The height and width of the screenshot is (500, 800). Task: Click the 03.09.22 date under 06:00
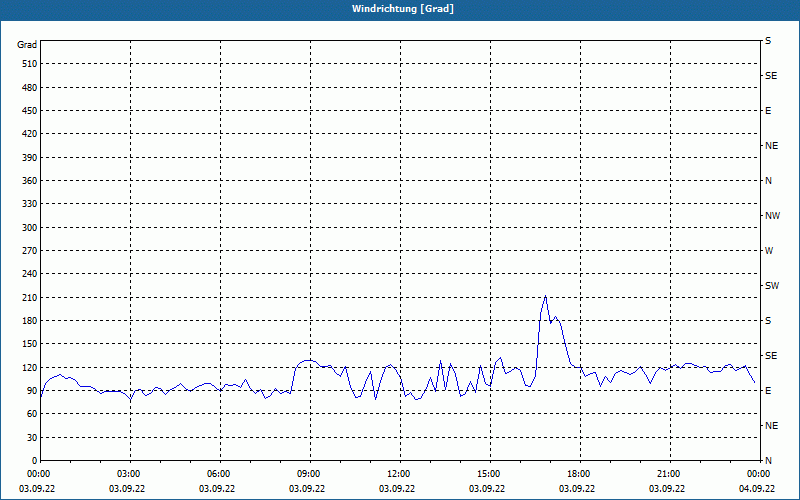217,489
